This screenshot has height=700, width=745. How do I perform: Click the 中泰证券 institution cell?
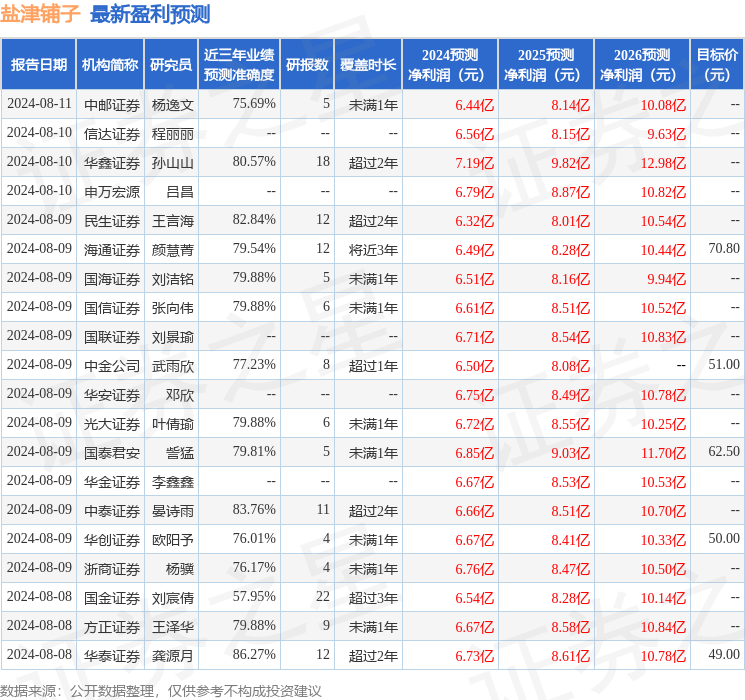pos(112,511)
